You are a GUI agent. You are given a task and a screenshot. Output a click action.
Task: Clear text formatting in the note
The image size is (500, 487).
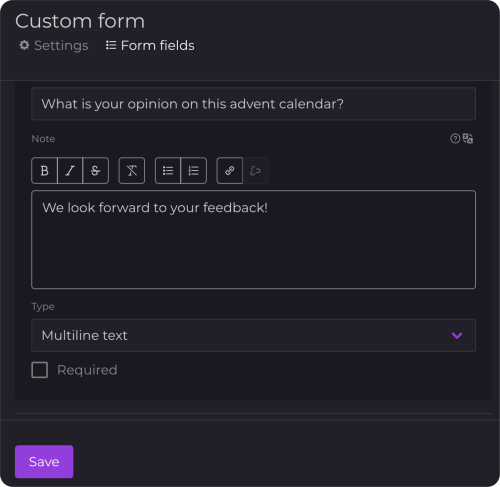[132, 171]
